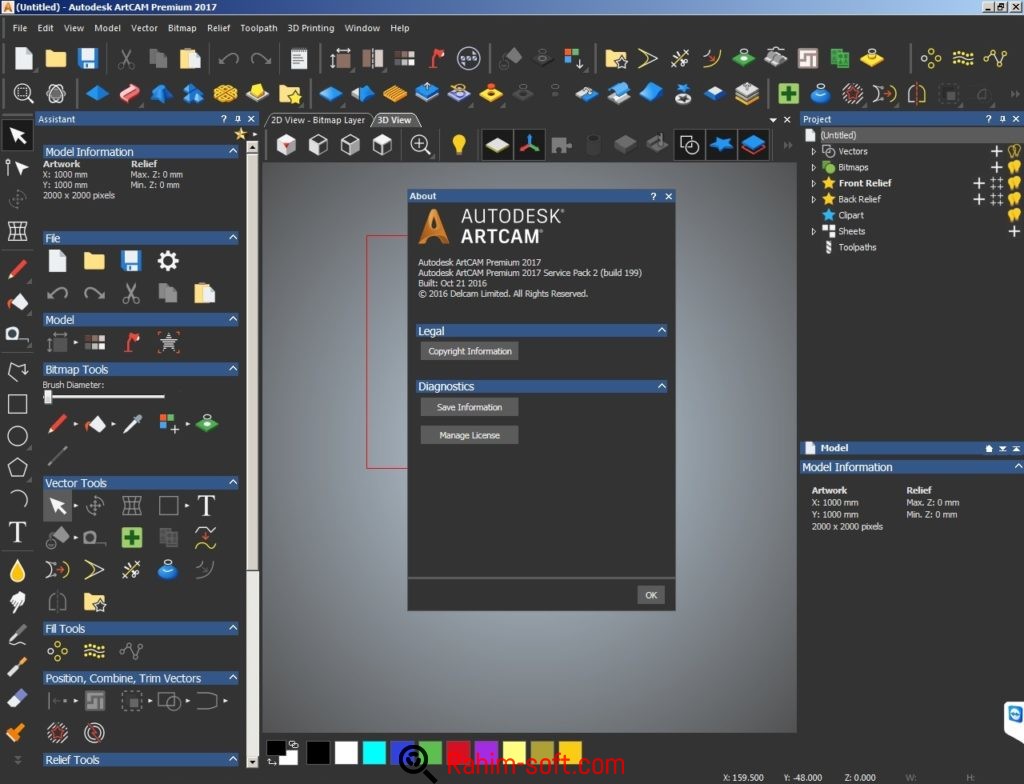Click the scissors Cut icon in the File section
This screenshot has height=784, width=1024.
(x=131, y=293)
